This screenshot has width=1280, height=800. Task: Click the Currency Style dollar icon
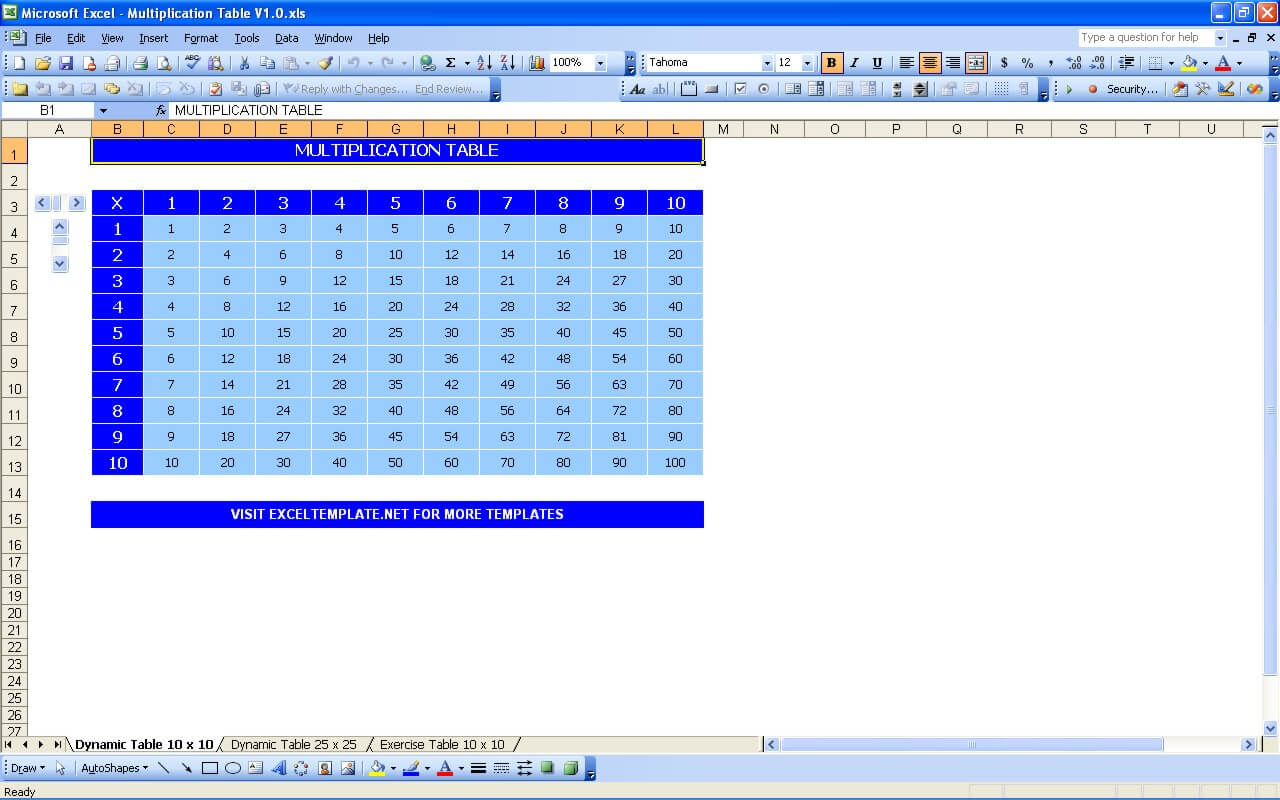pos(1004,63)
